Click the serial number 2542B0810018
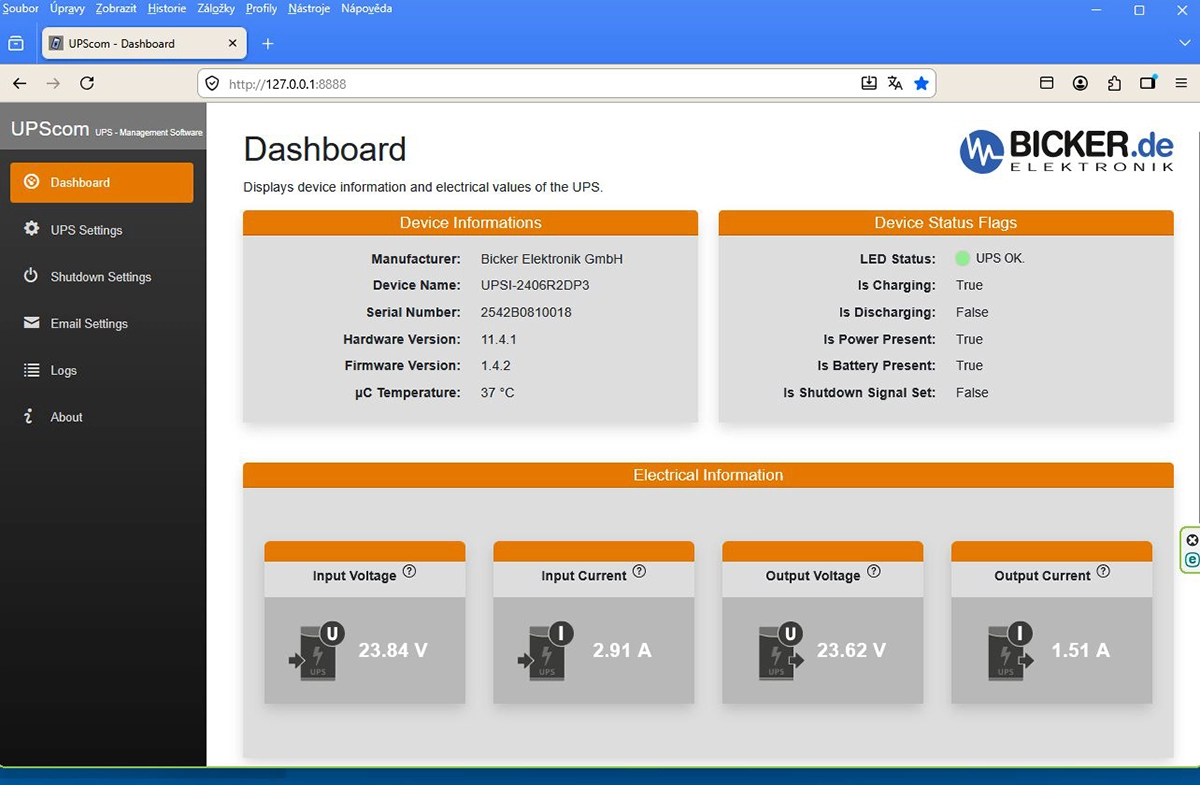The image size is (1200, 785). (x=526, y=312)
